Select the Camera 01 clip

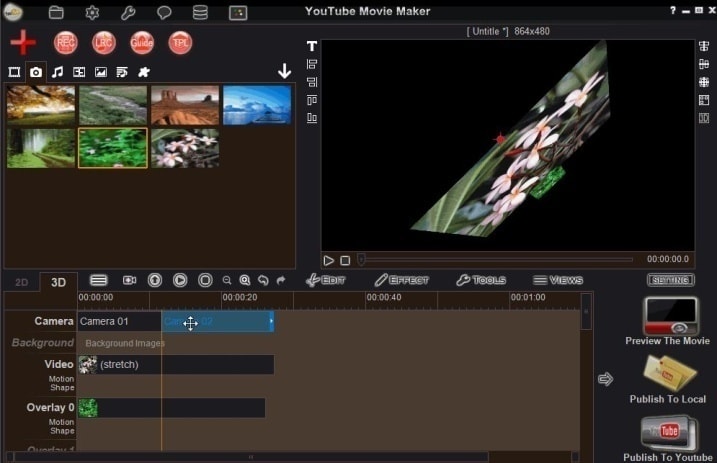[x=119, y=321]
